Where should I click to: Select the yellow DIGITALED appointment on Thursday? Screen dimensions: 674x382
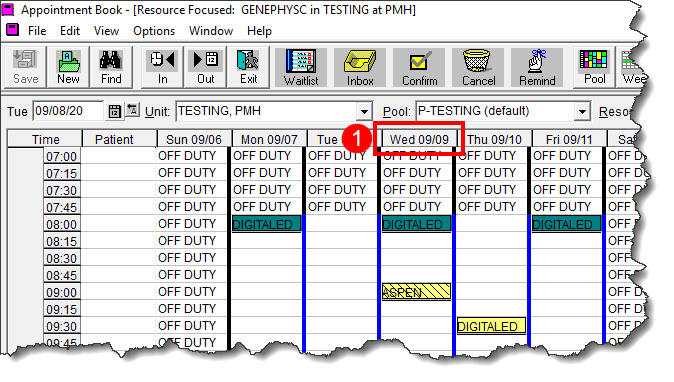pos(491,326)
